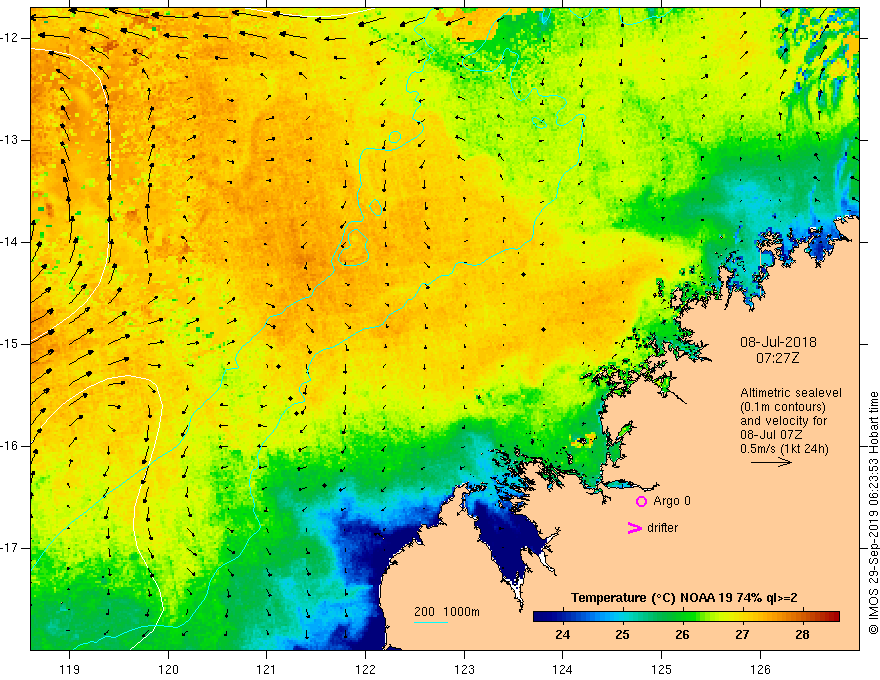Click the 0.5m/s velocity scale arrow
This screenshot has height=680, width=880.
(x=771, y=462)
